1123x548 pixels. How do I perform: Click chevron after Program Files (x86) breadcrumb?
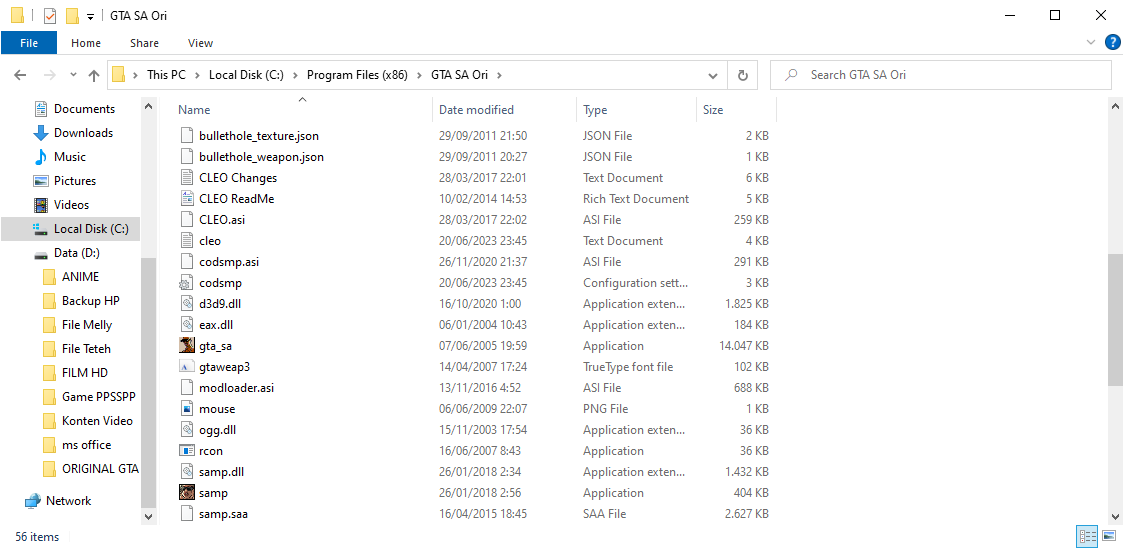(419, 74)
